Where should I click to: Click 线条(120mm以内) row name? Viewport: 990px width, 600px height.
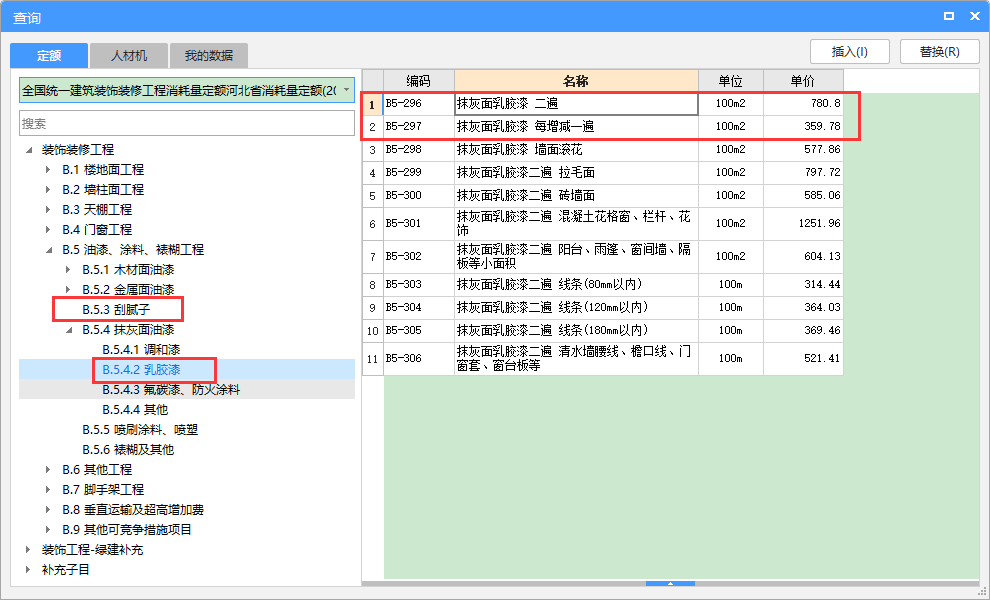[576, 308]
